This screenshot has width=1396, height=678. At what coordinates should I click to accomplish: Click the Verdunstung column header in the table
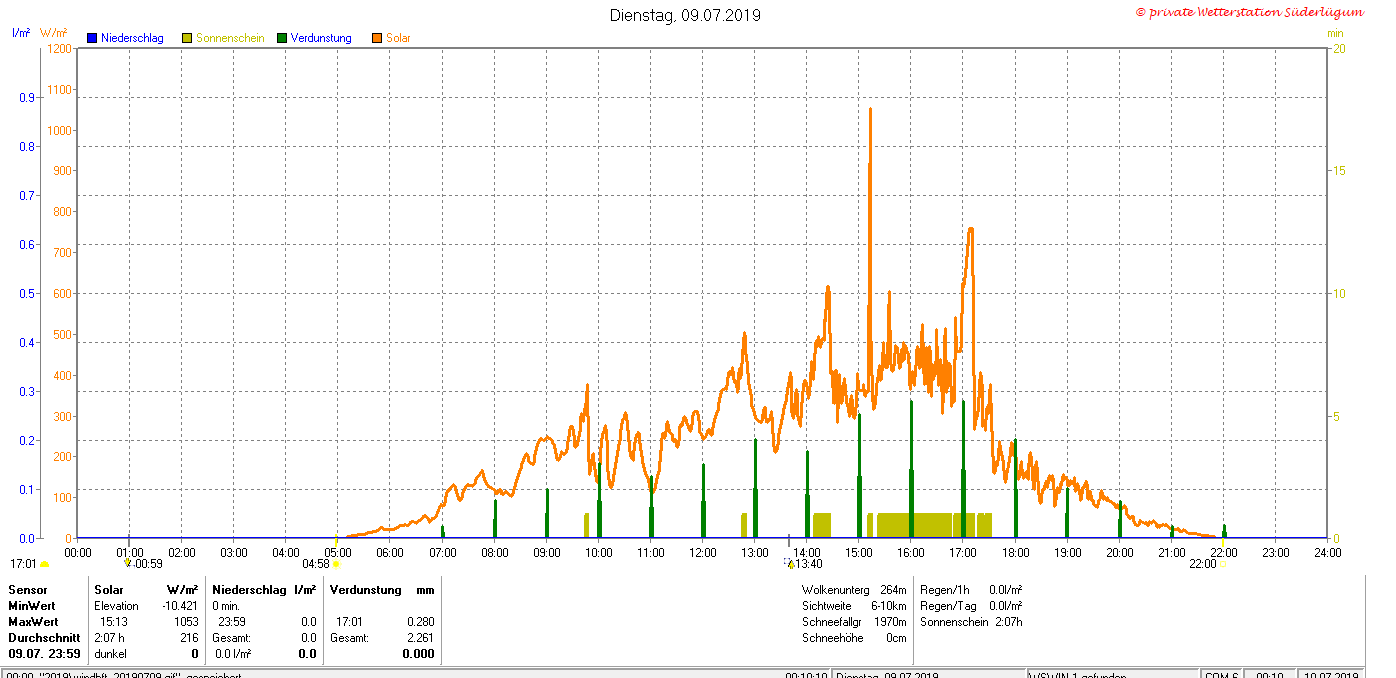(x=366, y=590)
